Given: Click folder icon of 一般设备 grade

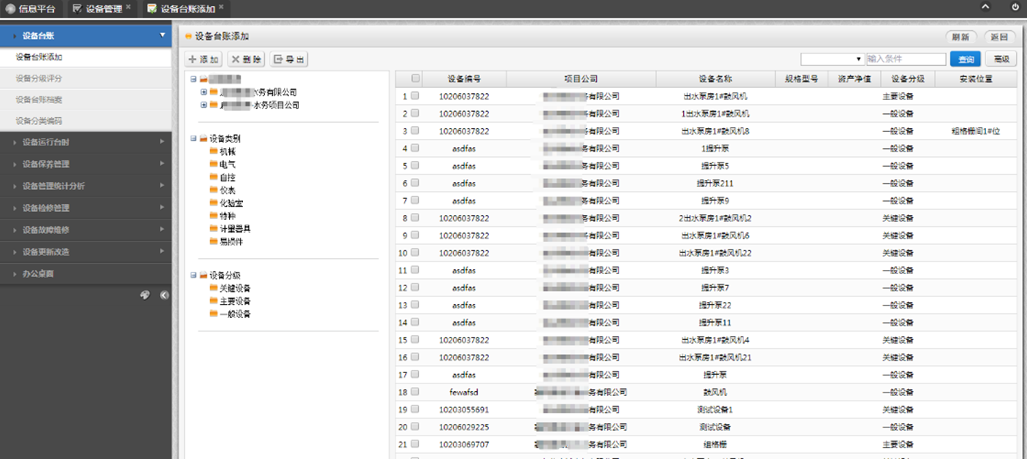Looking at the screenshot, I should pyautogui.click(x=214, y=314).
